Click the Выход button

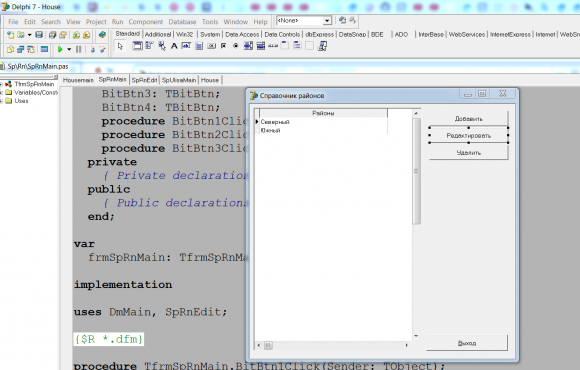(x=467, y=343)
